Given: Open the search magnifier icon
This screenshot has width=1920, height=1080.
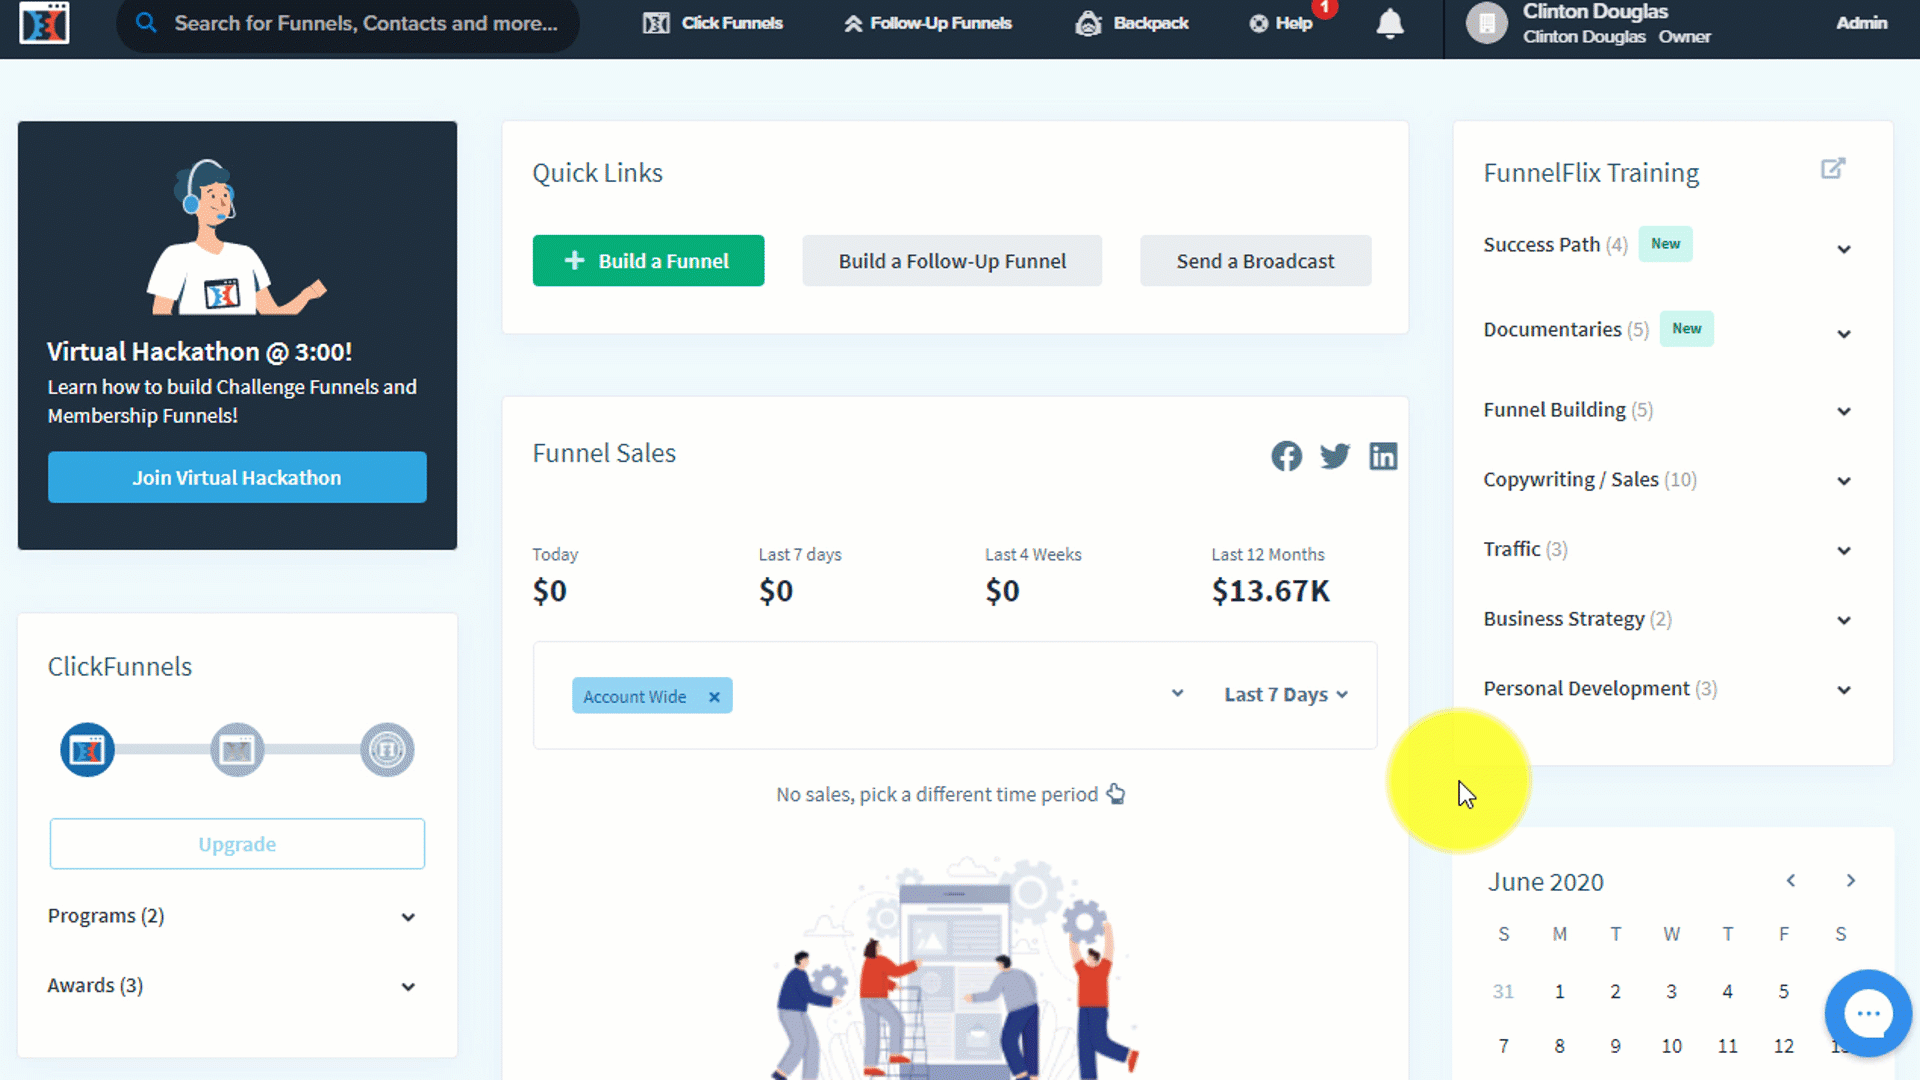Looking at the screenshot, I should (x=146, y=22).
